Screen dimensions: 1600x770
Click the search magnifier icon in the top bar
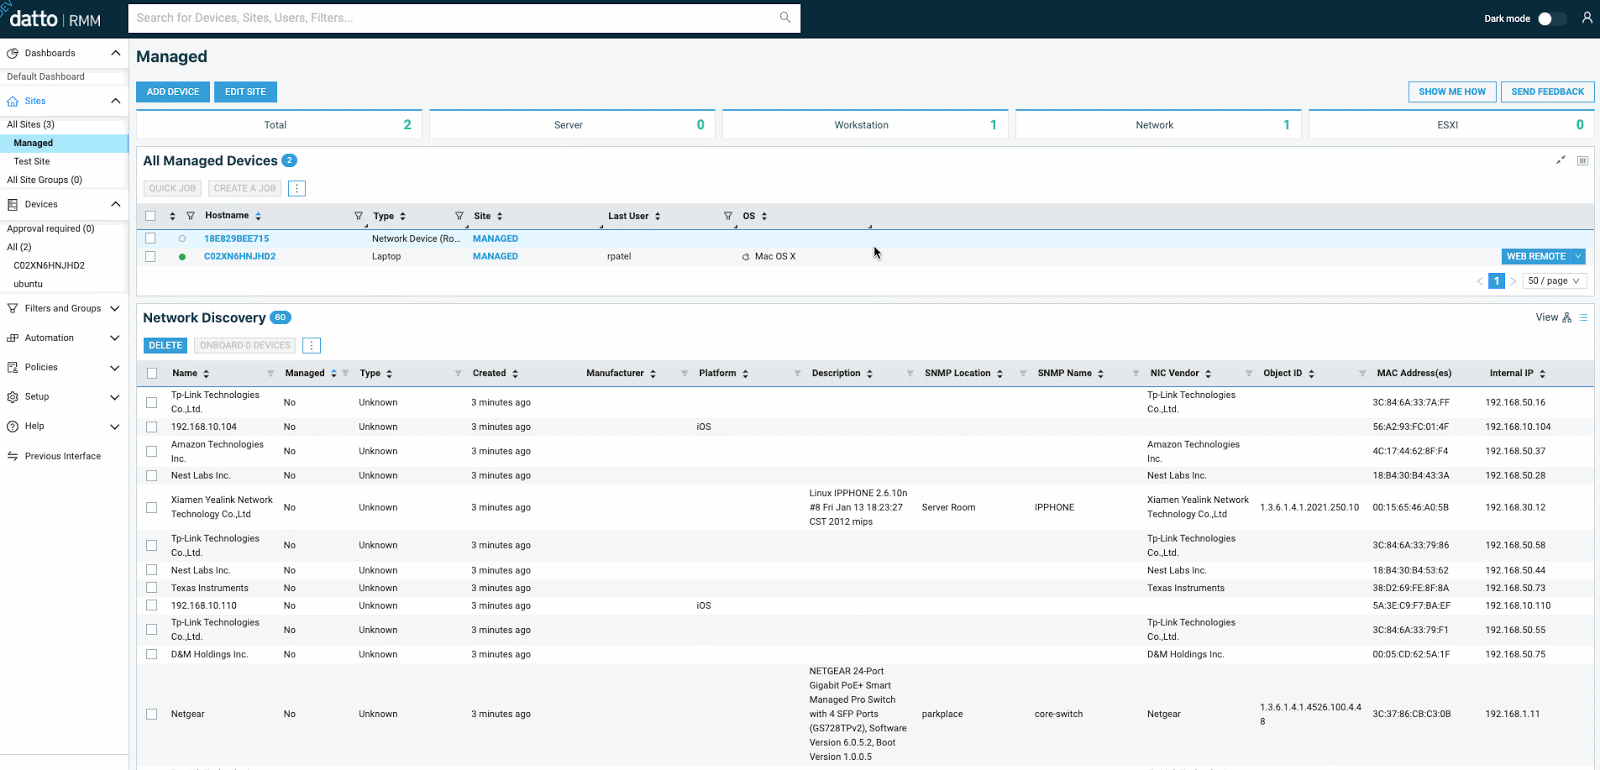(x=785, y=17)
